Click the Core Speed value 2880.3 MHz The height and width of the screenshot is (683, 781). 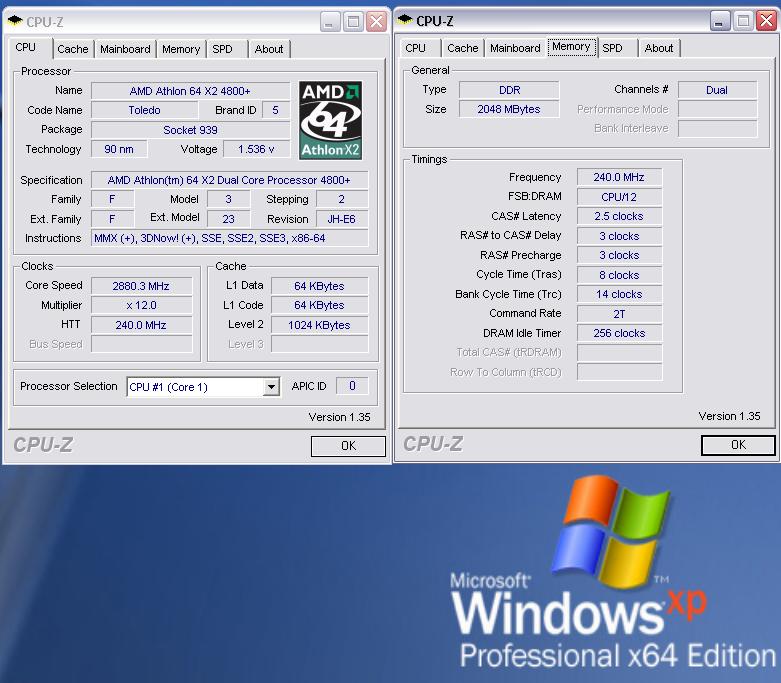coord(141,286)
